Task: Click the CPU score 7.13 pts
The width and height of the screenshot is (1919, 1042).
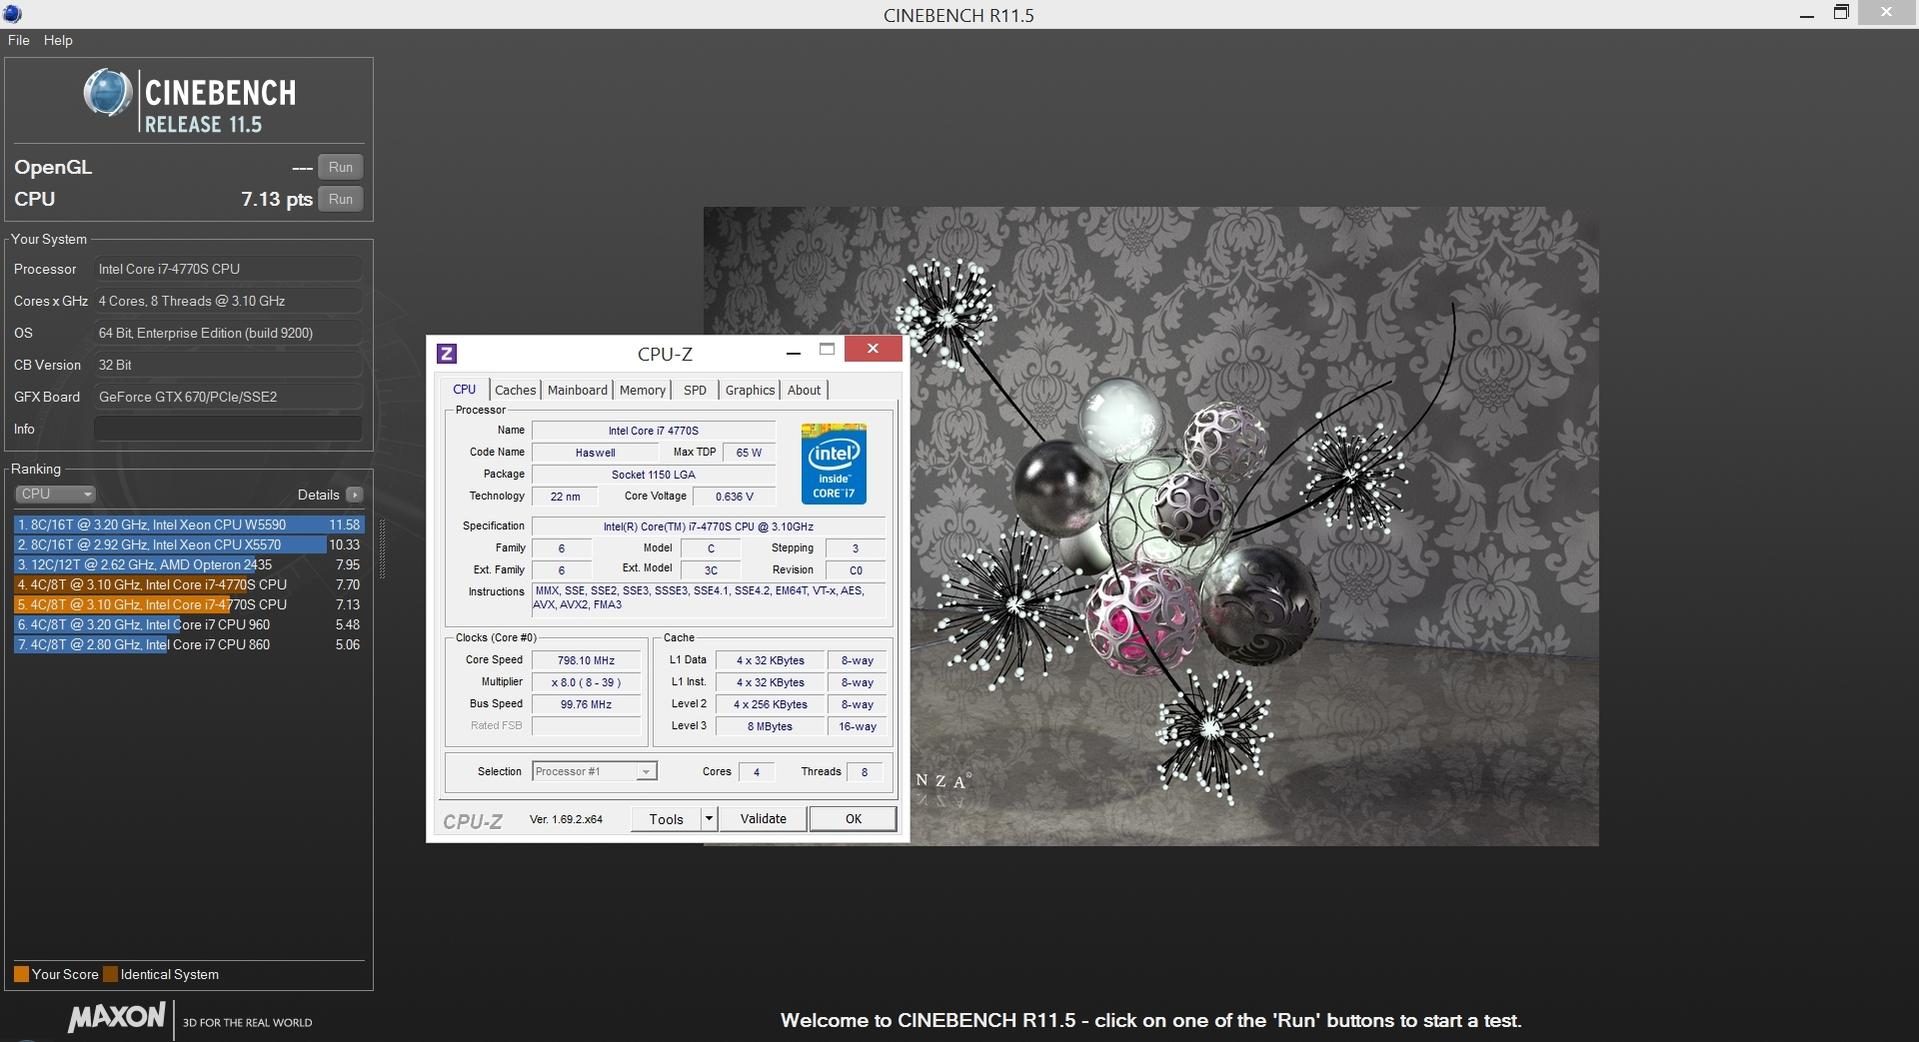Action: tap(277, 199)
